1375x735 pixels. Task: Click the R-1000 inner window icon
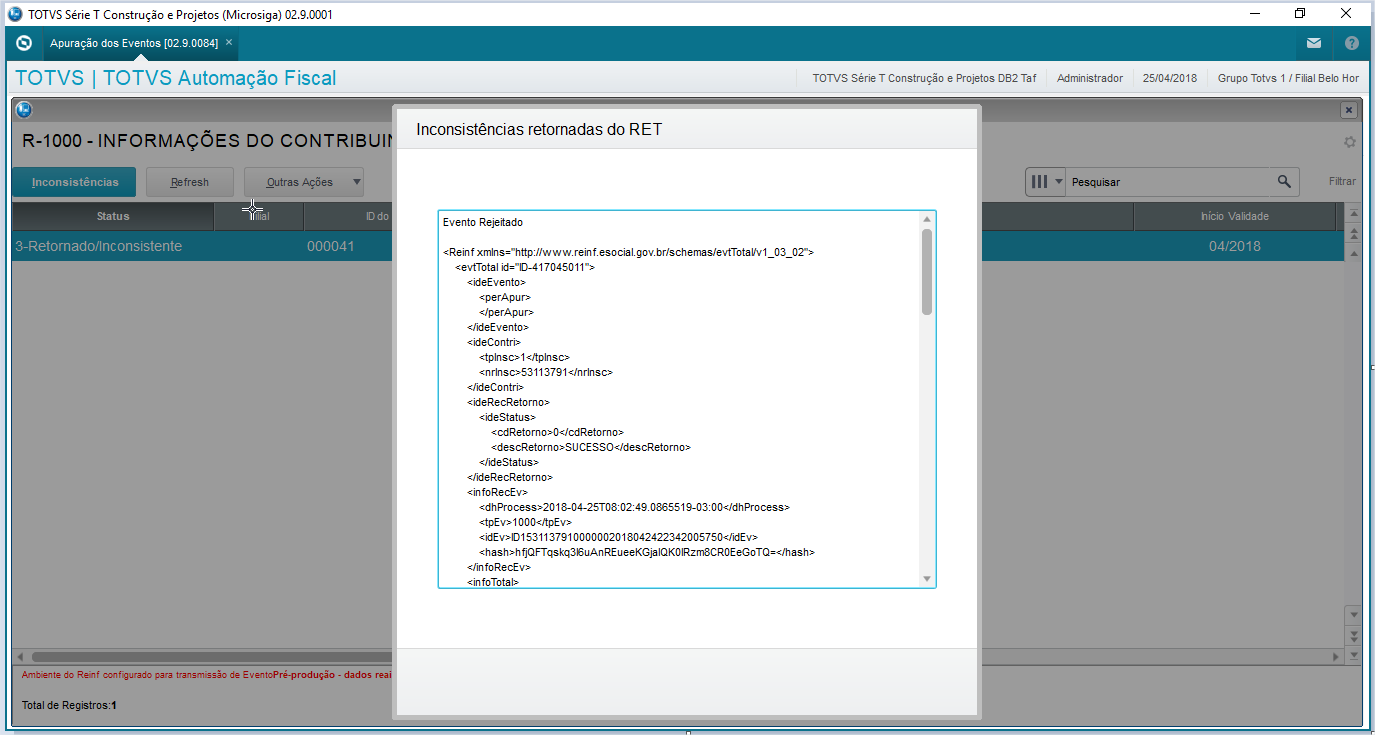(x=25, y=110)
